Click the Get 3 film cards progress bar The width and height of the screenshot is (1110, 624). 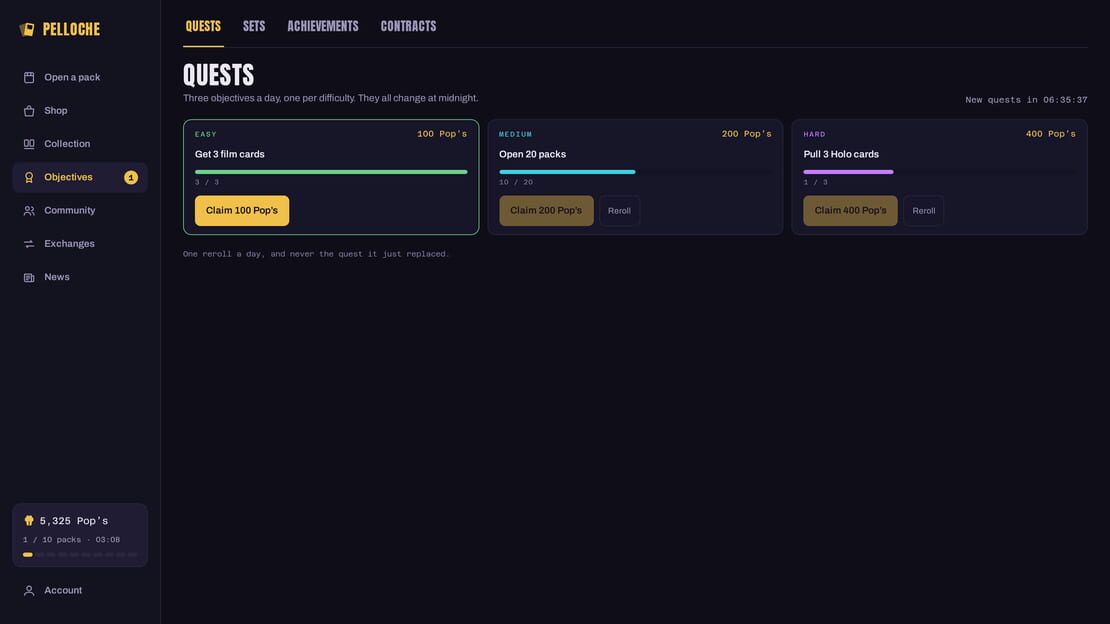coord(331,171)
